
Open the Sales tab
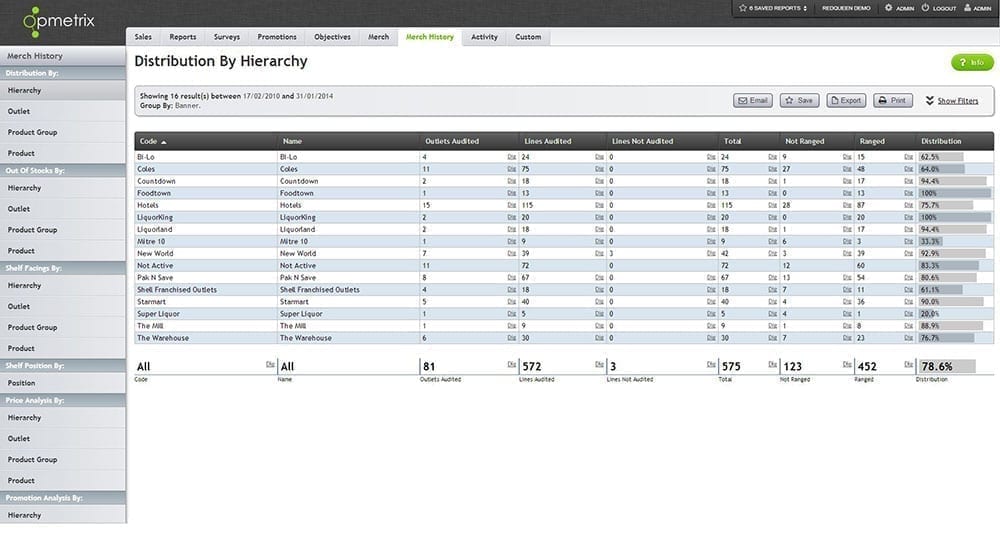click(143, 37)
